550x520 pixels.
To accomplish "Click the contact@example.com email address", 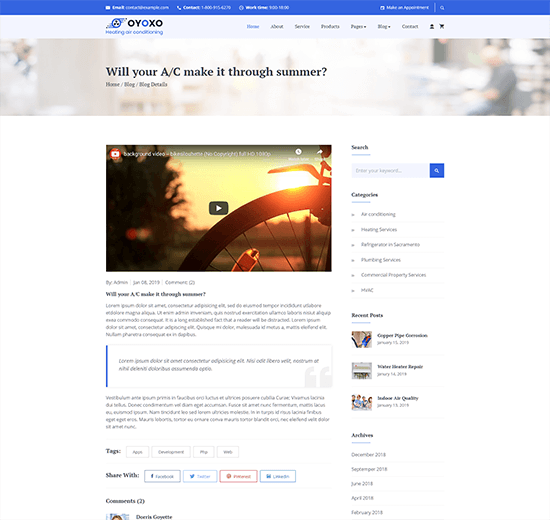I will (147, 8).
